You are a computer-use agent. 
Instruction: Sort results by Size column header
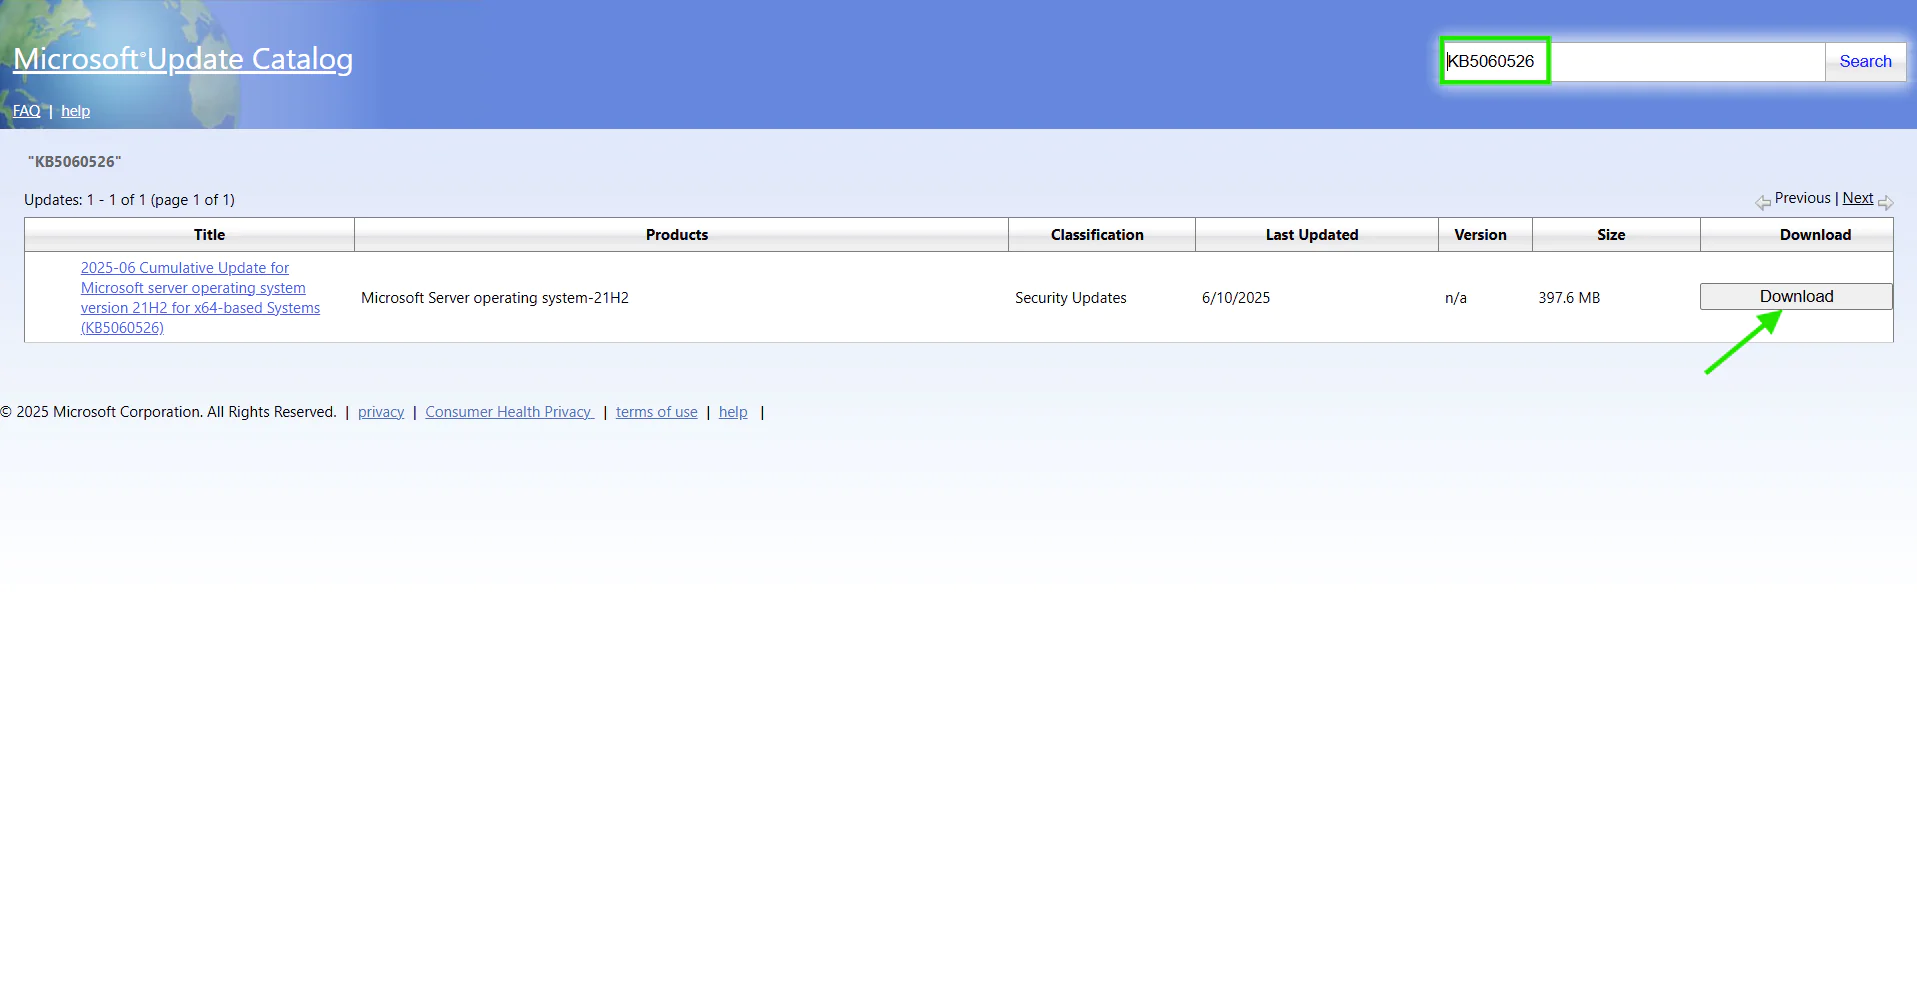click(1611, 235)
